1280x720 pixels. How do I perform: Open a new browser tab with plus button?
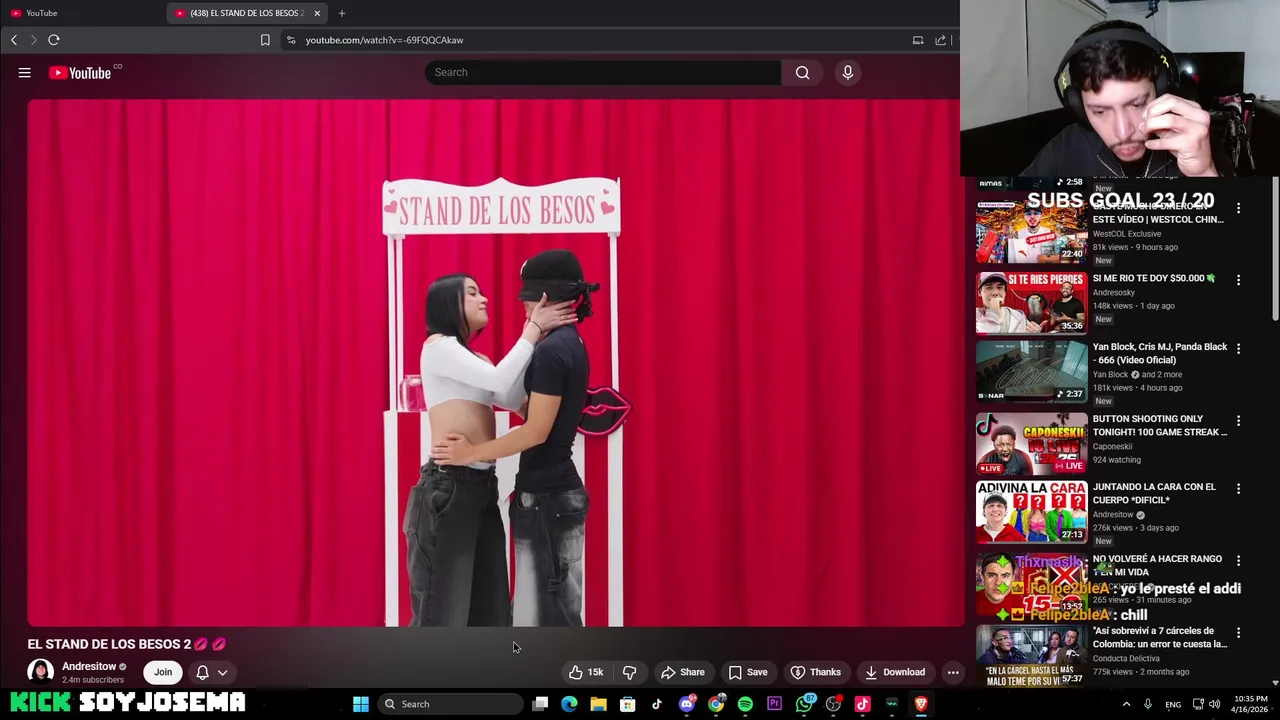click(341, 13)
